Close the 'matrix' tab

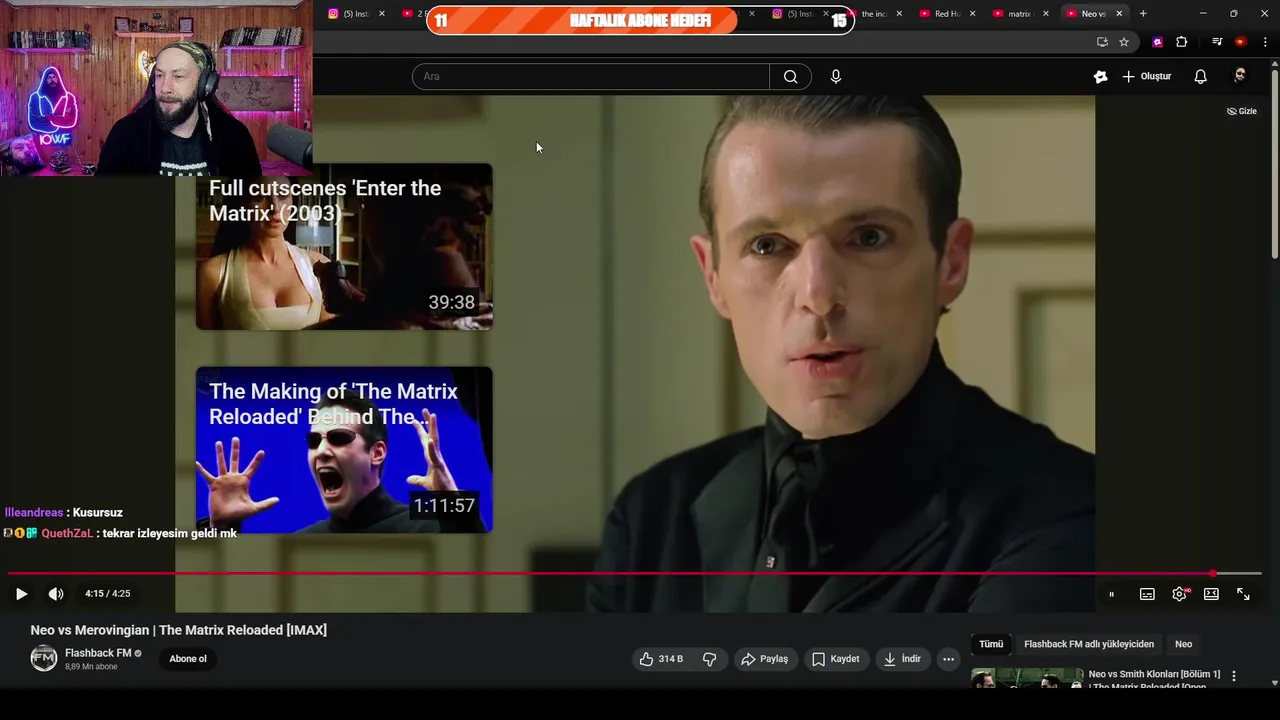pyautogui.click(x=1046, y=14)
